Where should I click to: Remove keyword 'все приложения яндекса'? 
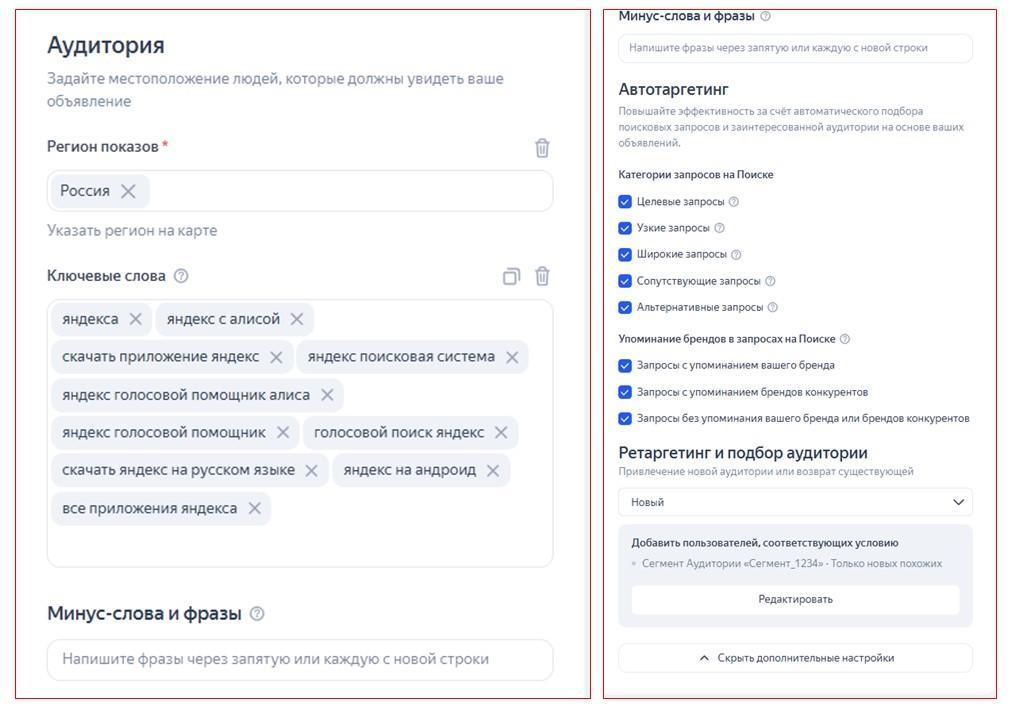point(255,508)
